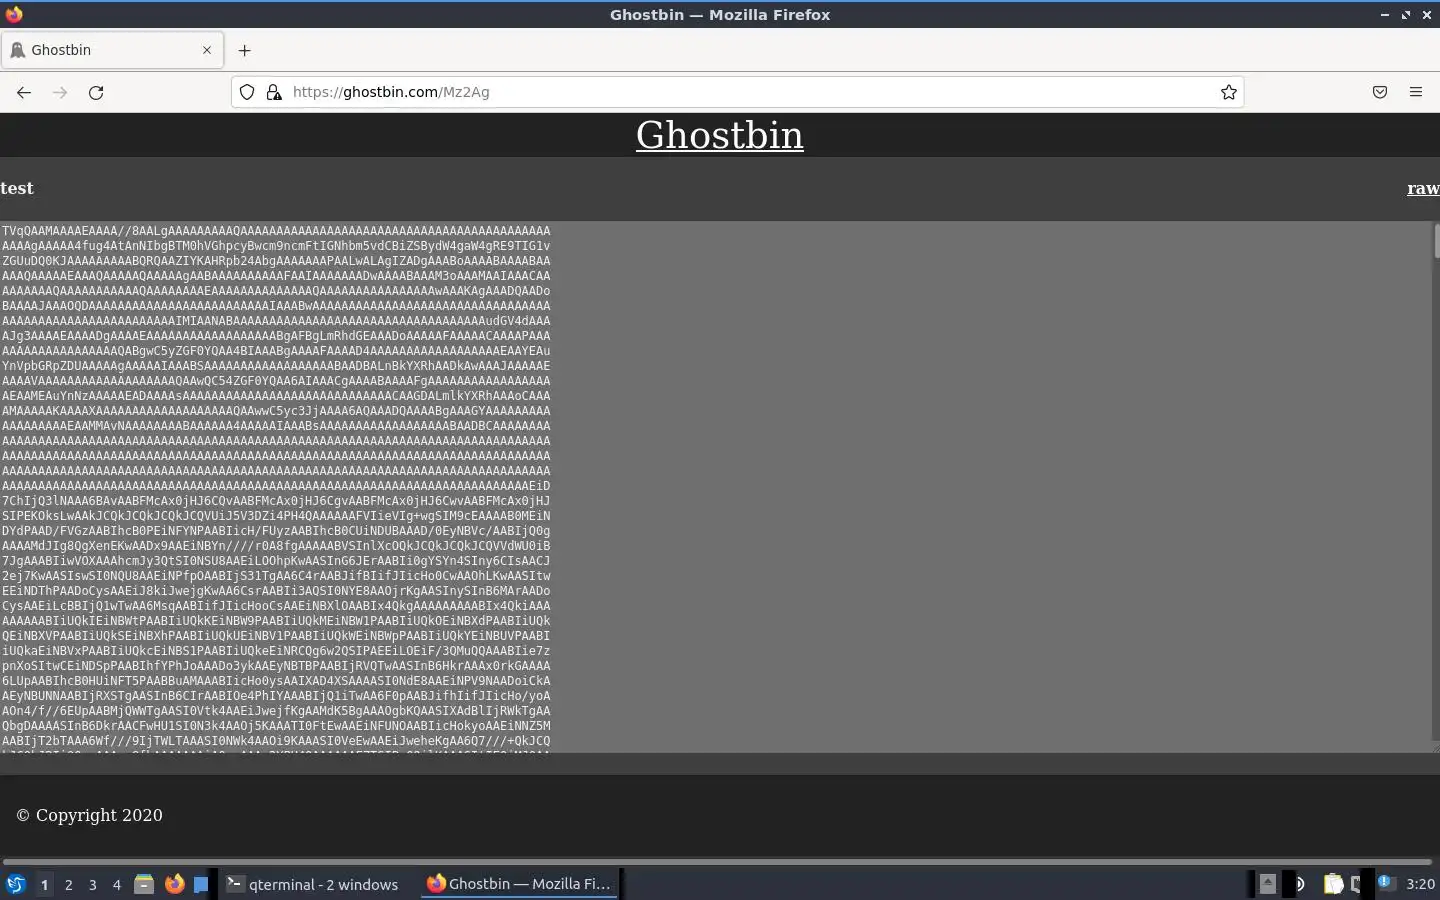Launch Firefox from taskbar quick launcher
This screenshot has height=900, width=1440.
(174, 884)
